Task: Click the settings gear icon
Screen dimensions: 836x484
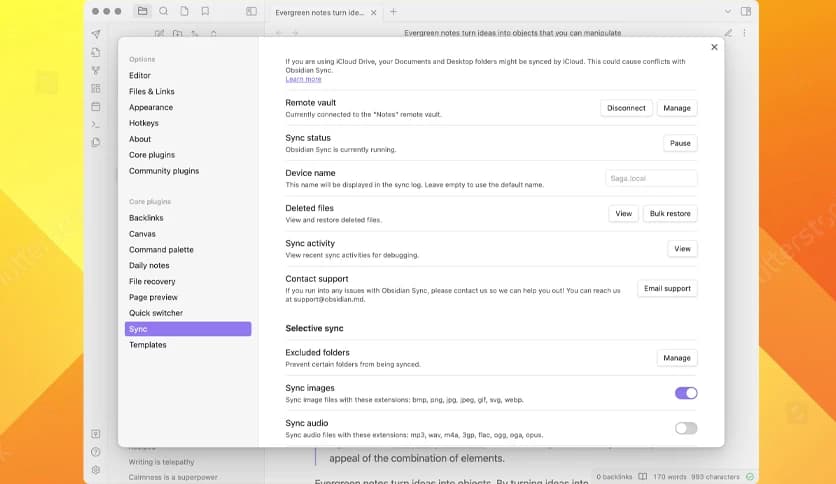Action: [95, 469]
